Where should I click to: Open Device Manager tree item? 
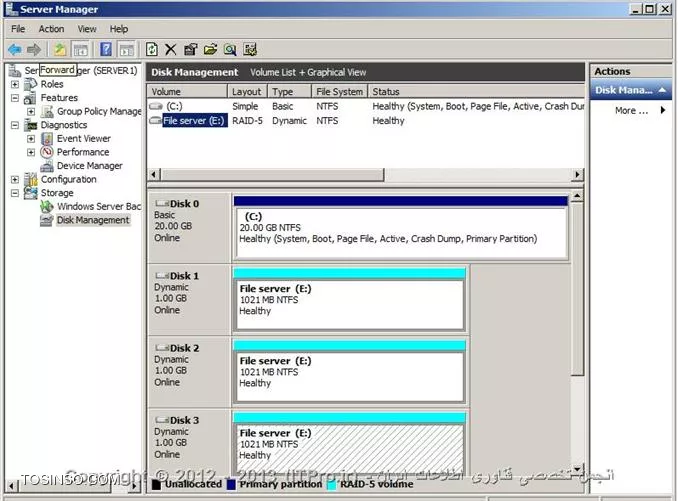pos(90,166)
